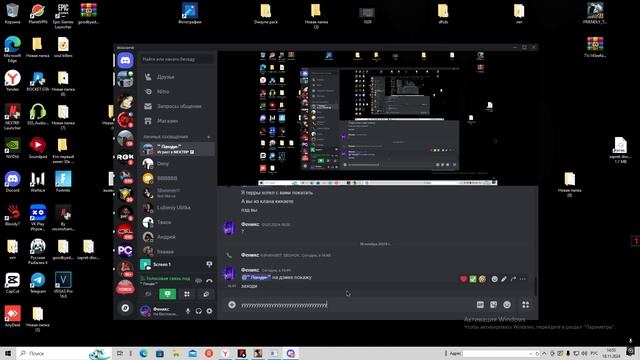Stop streaming icon next to Screen 1

click(x=209, y=264)
